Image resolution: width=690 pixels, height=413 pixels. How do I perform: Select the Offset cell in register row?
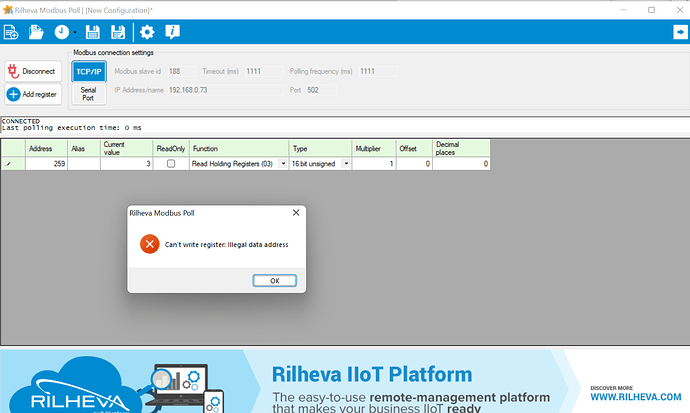[x=414, y=164]
